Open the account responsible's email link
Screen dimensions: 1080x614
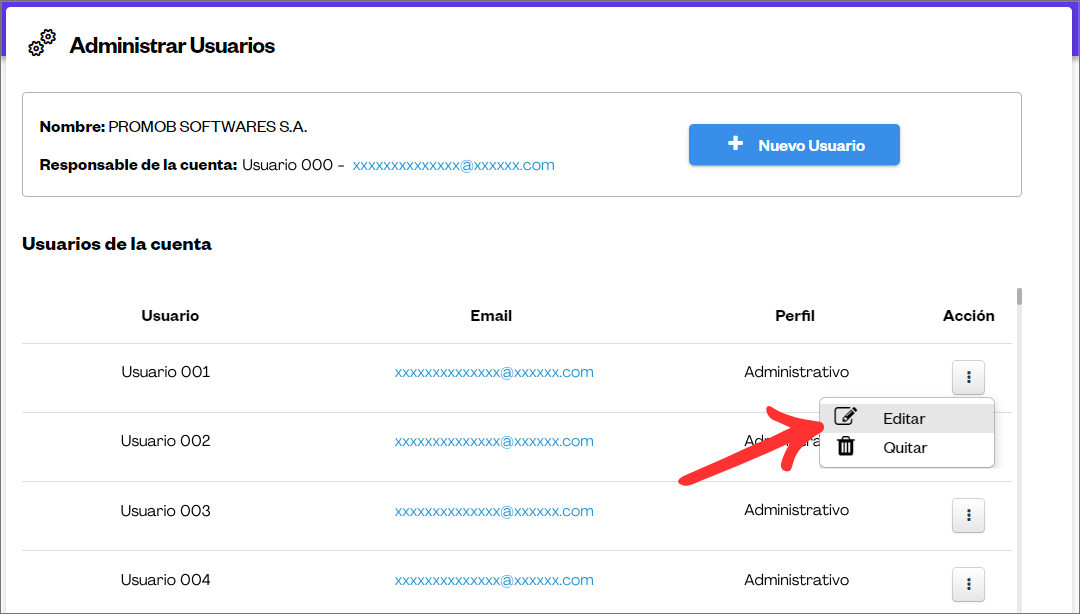(x=453, y=165)
